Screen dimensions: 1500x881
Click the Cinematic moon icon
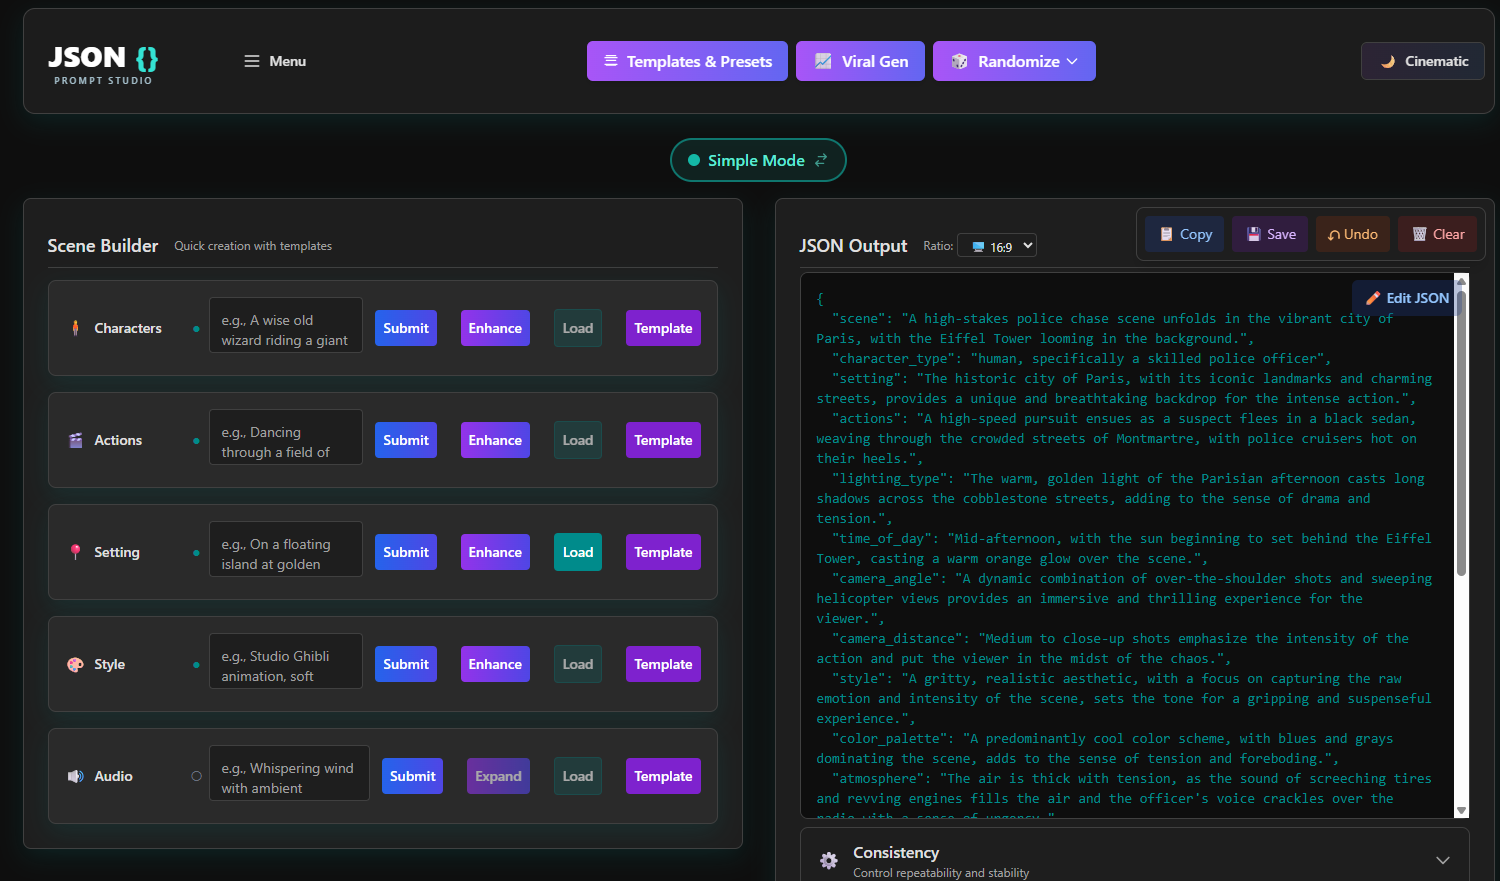click(1388, 61)
